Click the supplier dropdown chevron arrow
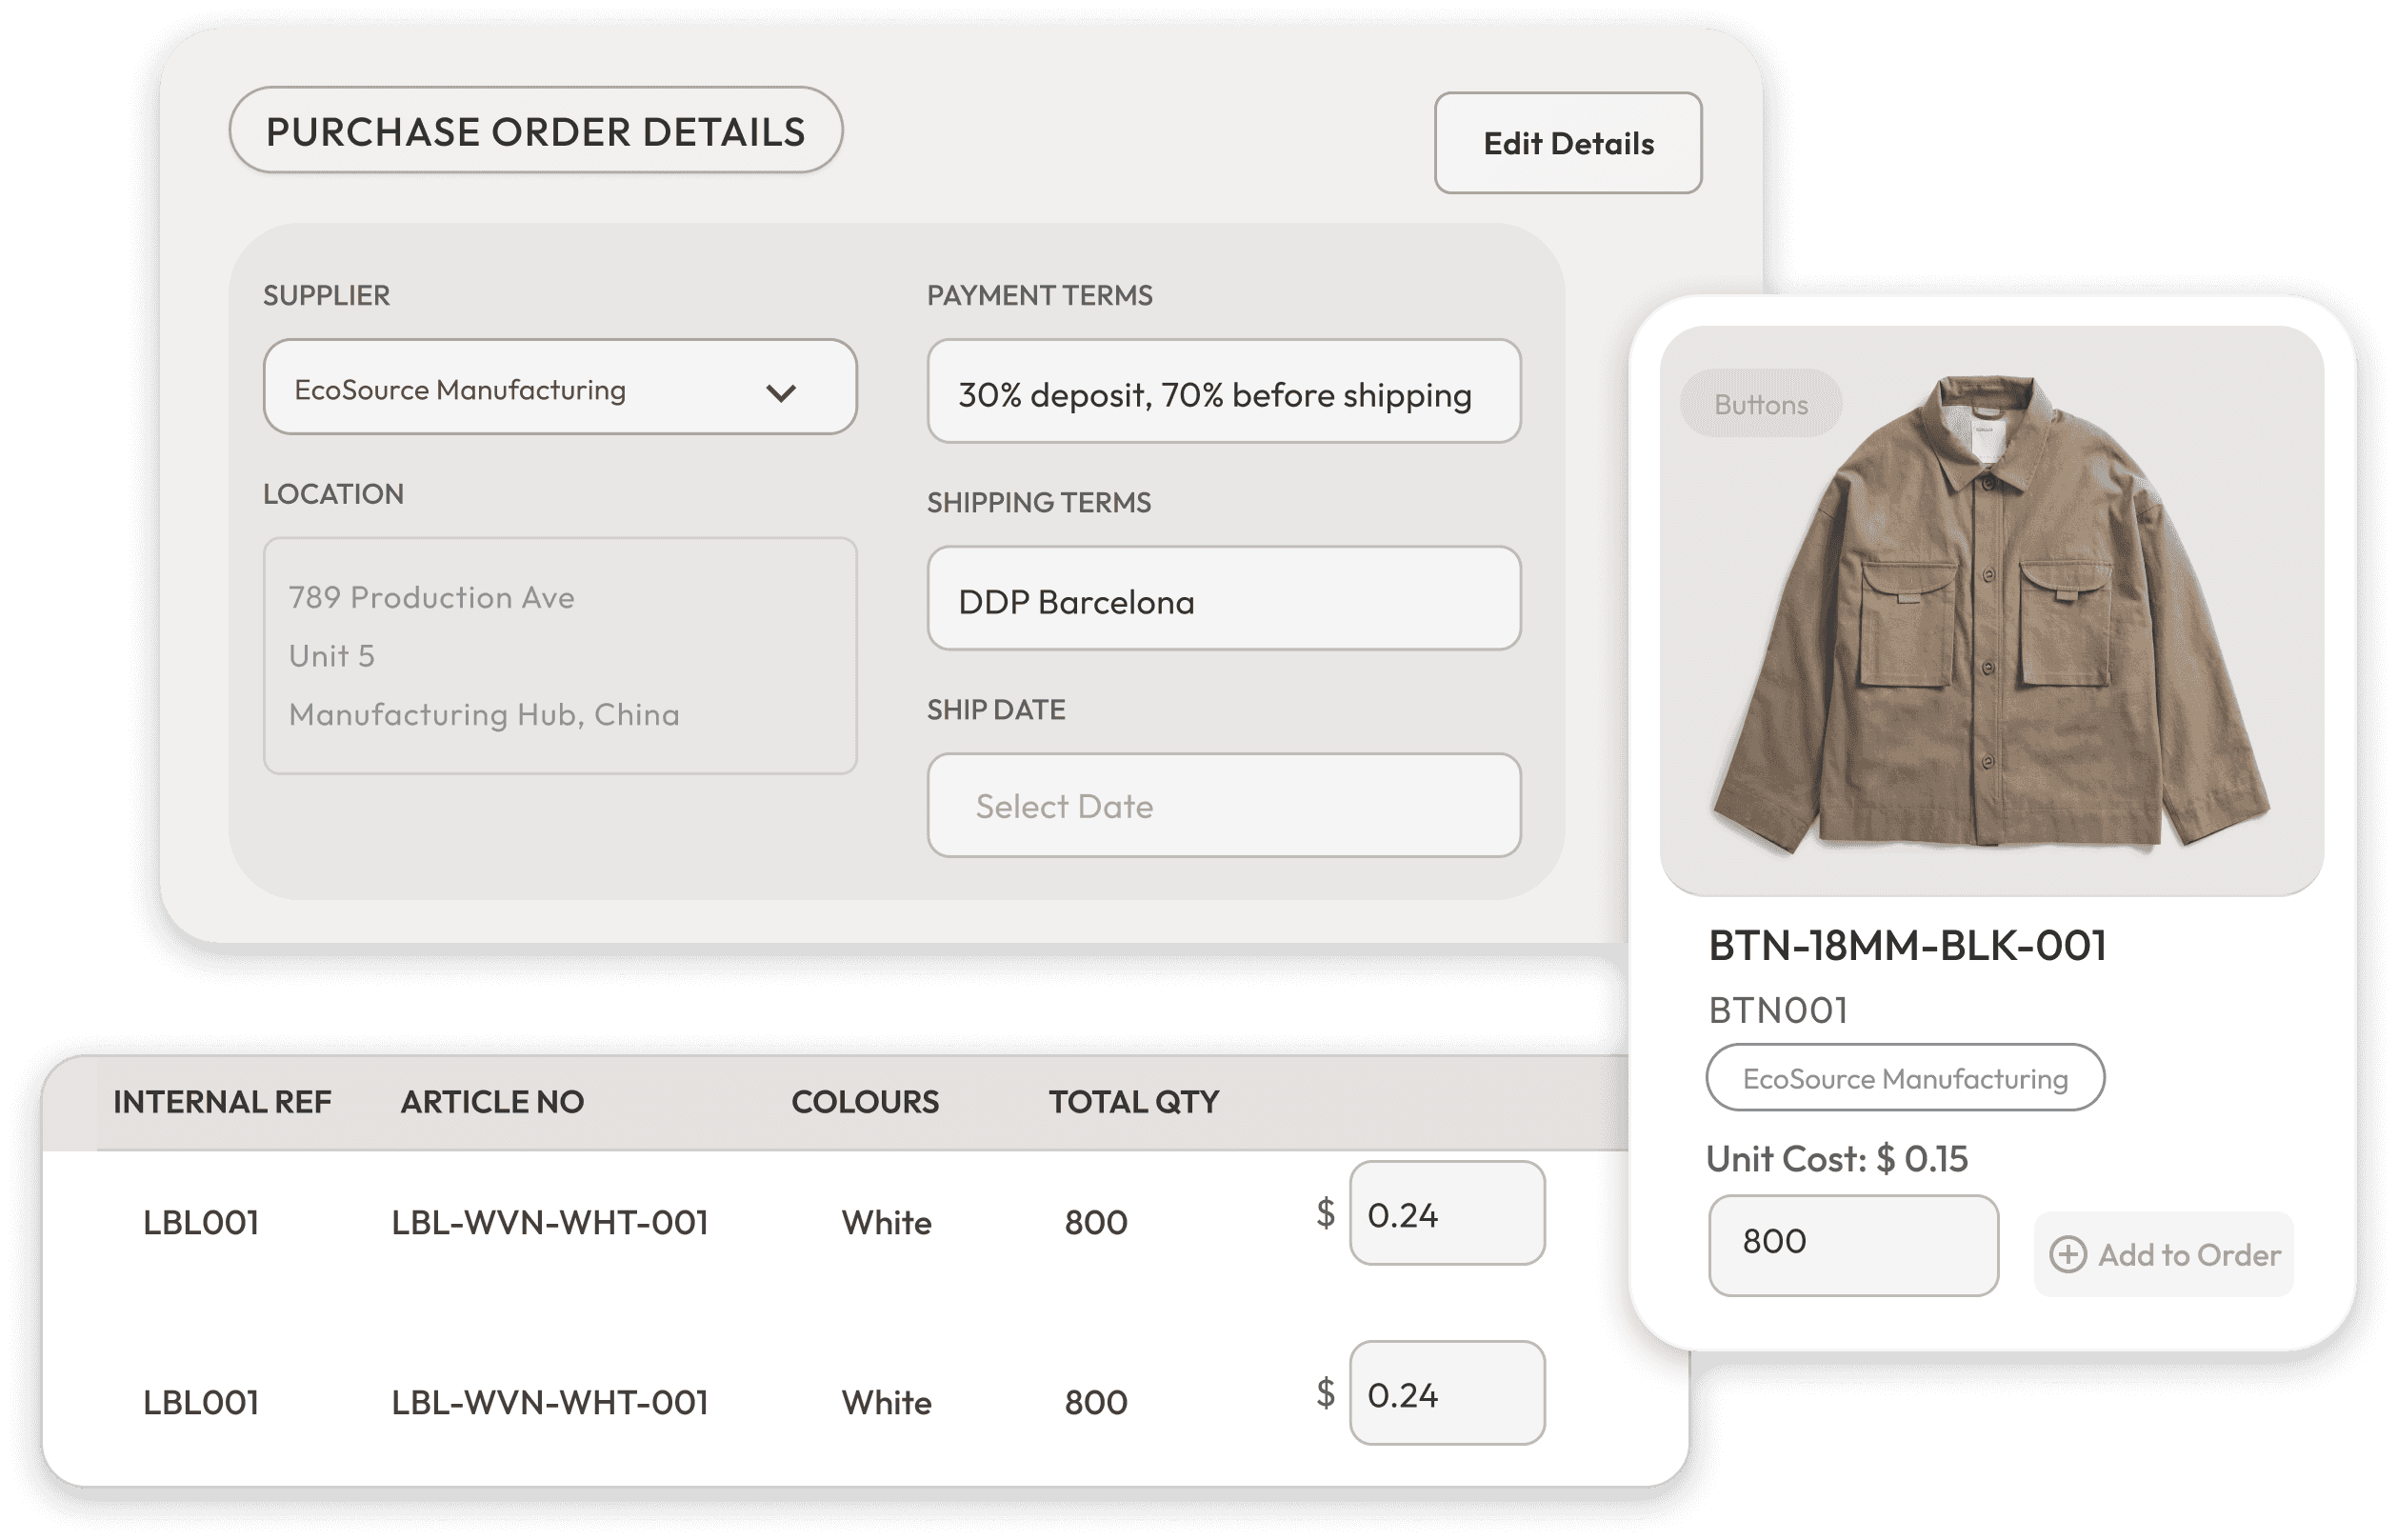The height and width of the screenshot is (1540, 2397). pyautogui.click(x=780, y=392)
